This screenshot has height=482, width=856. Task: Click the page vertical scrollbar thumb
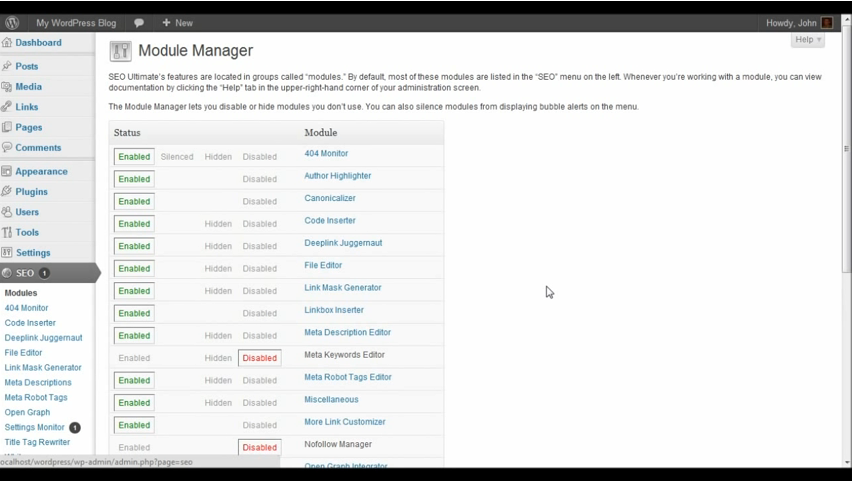(x=847, y=147)
